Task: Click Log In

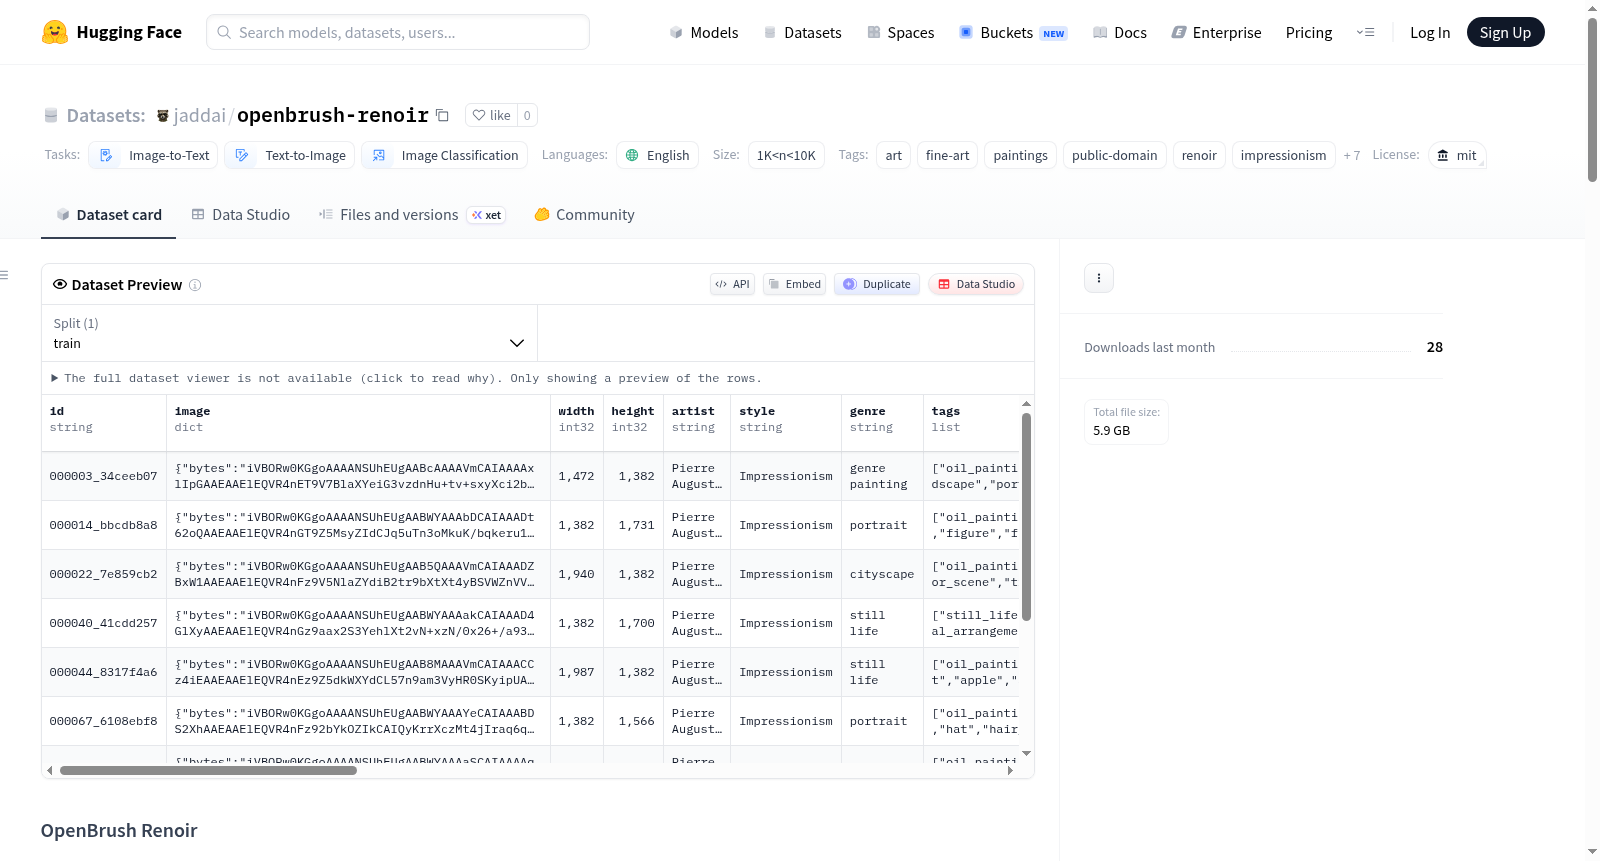Action: tap(1430, 32)
